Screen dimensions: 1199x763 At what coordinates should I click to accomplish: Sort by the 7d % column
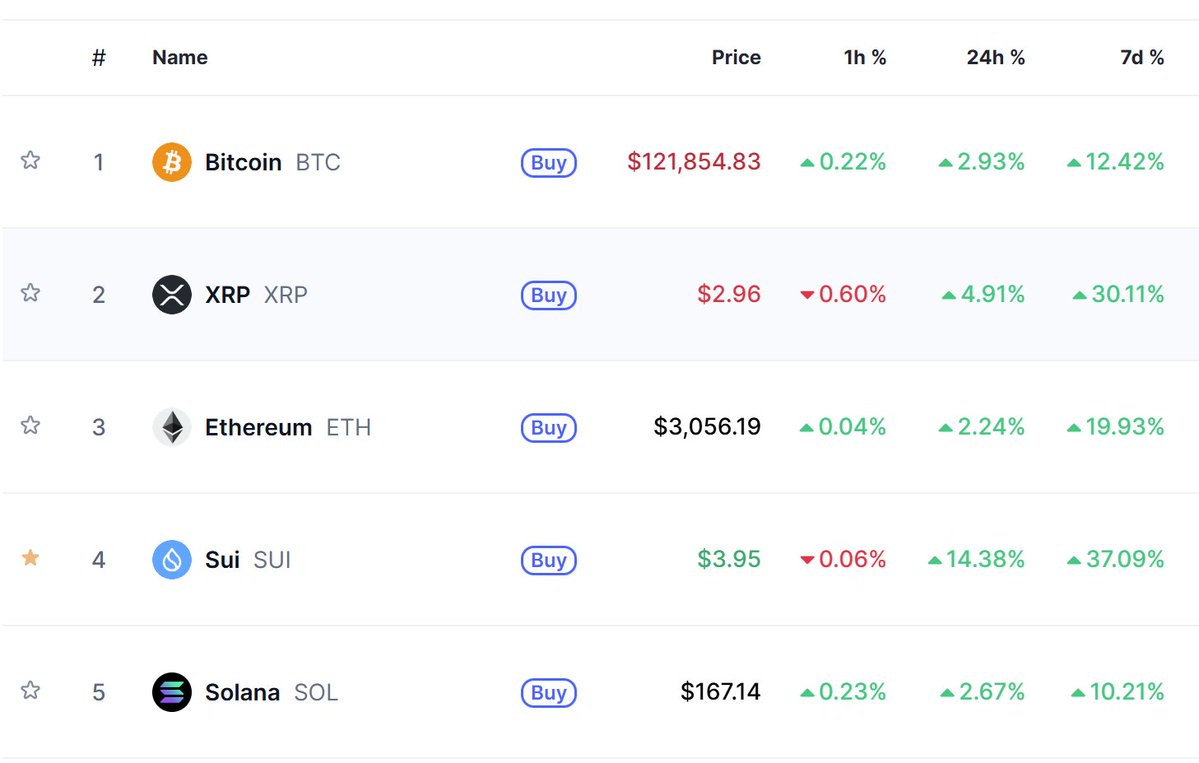1142,57
